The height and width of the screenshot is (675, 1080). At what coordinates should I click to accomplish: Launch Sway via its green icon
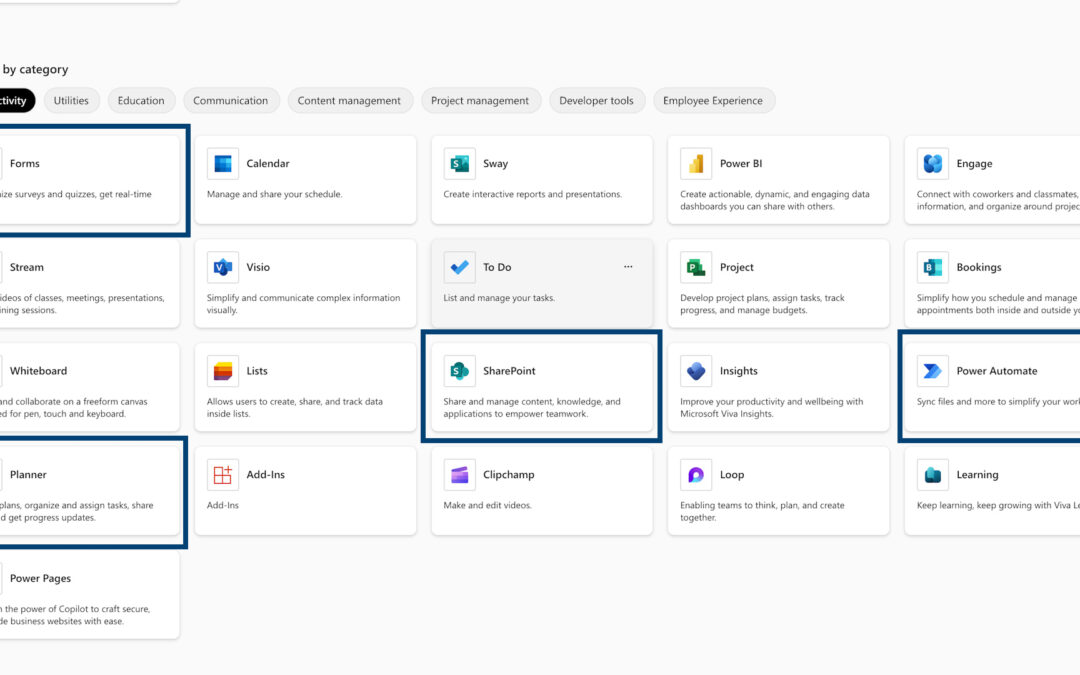(459, 164)
